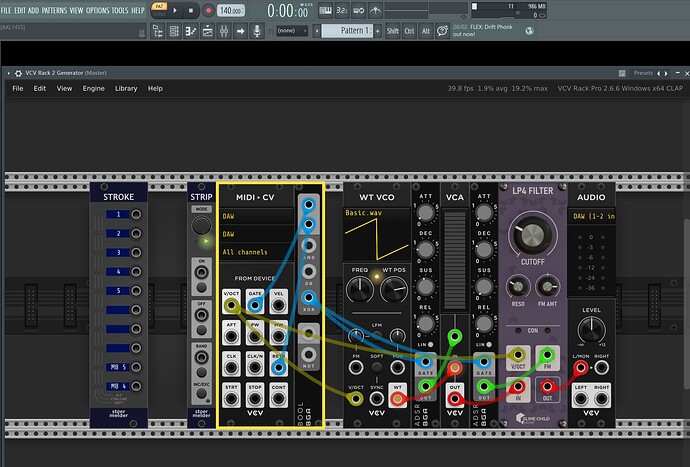This screenshot has height=467, width=690.
Task: Click the red record button
Action: click(209, 10)
